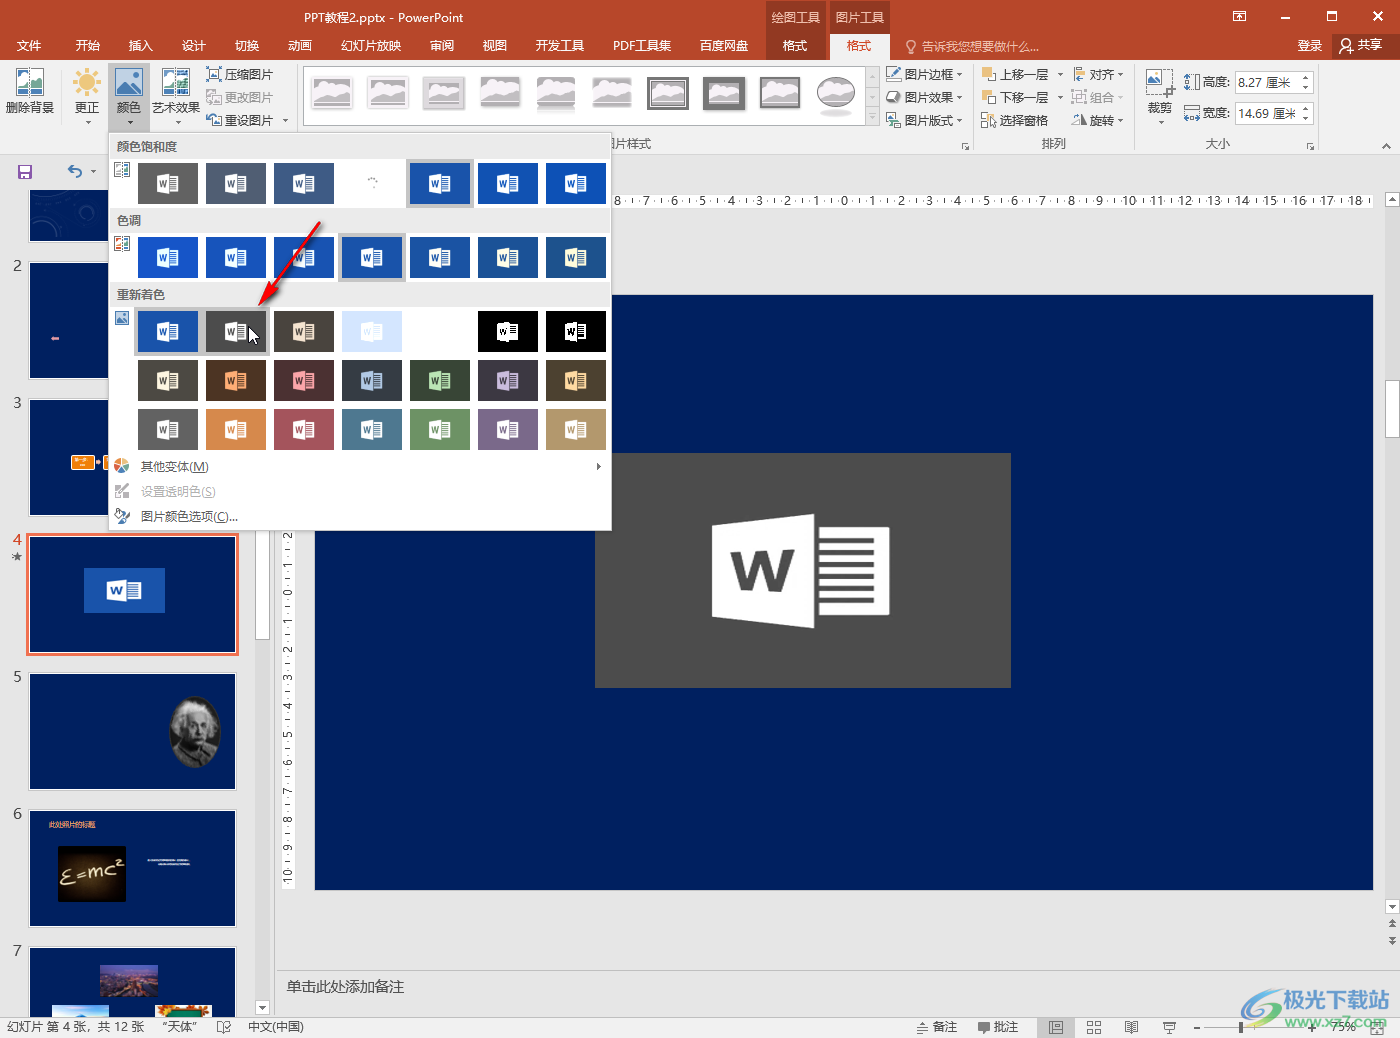
Task: Click Send Backward (下移一层)
Action: click(x=1015, y=97)
